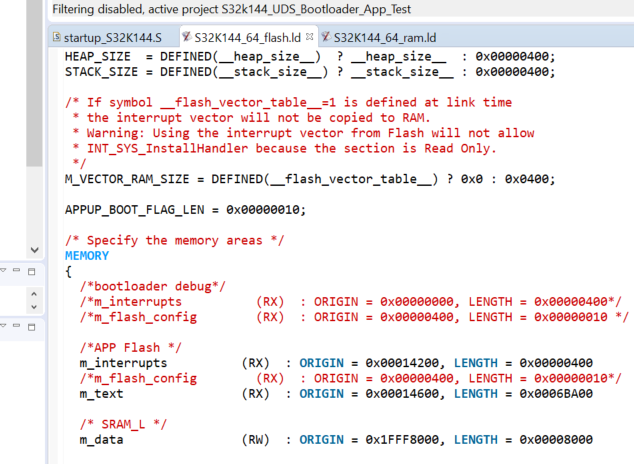
Task: Click the small down arrow in the middle left panel
Action: pos(34,307)
